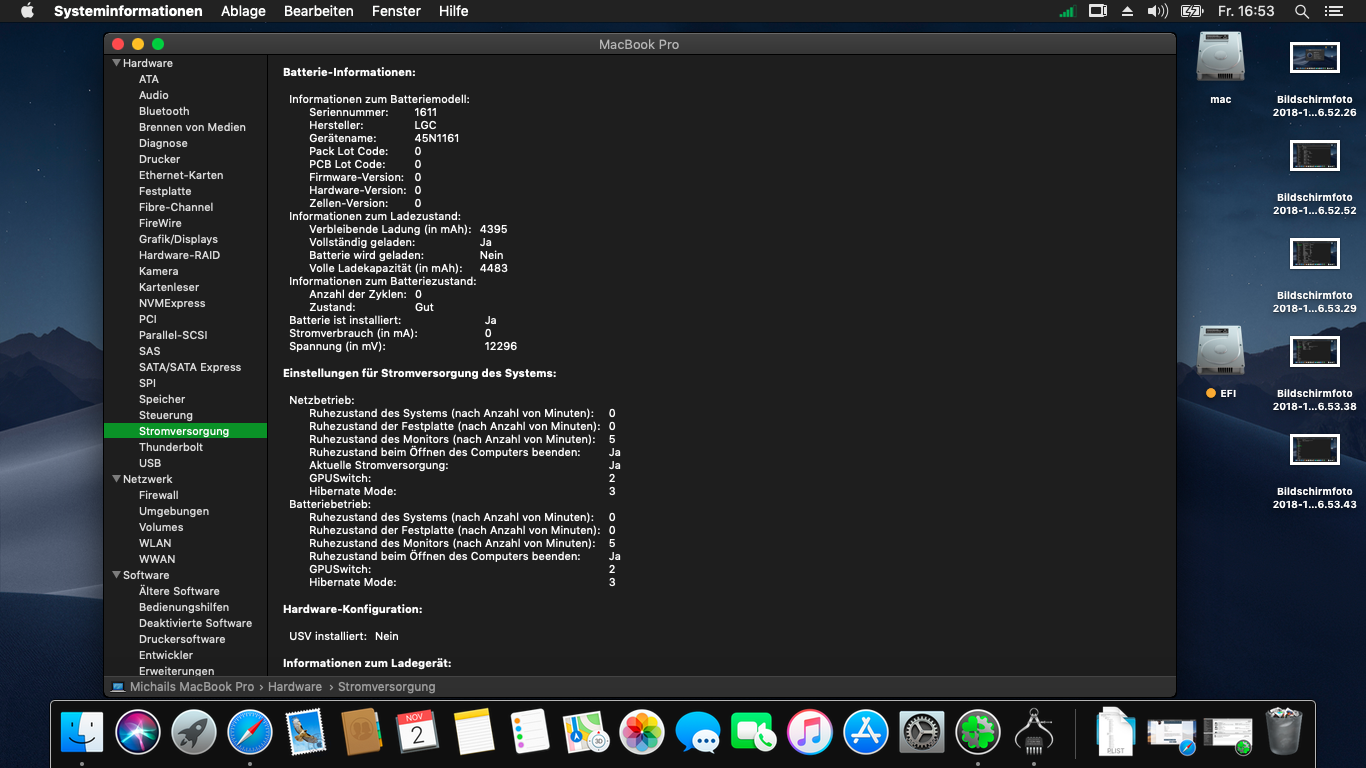1366x768 pixels.
Task: Open Mail stamp icon in Dock
Action: (x=306, y=732)
